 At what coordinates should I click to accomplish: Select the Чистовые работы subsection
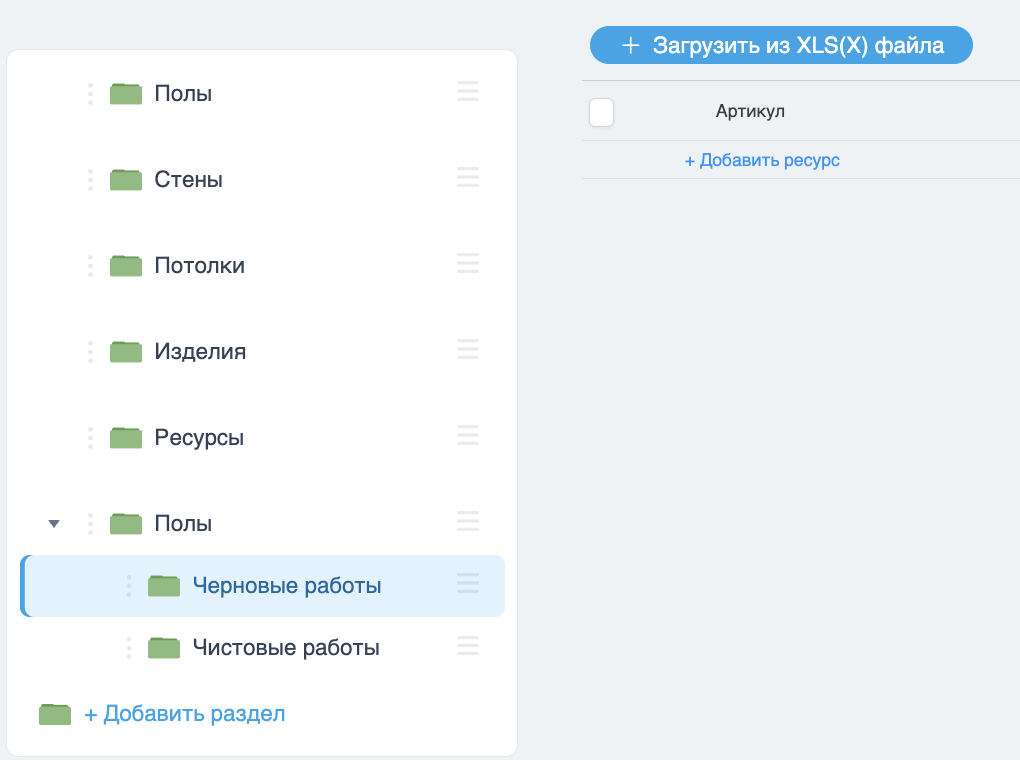pyautogui.click(x=286, y=647)
